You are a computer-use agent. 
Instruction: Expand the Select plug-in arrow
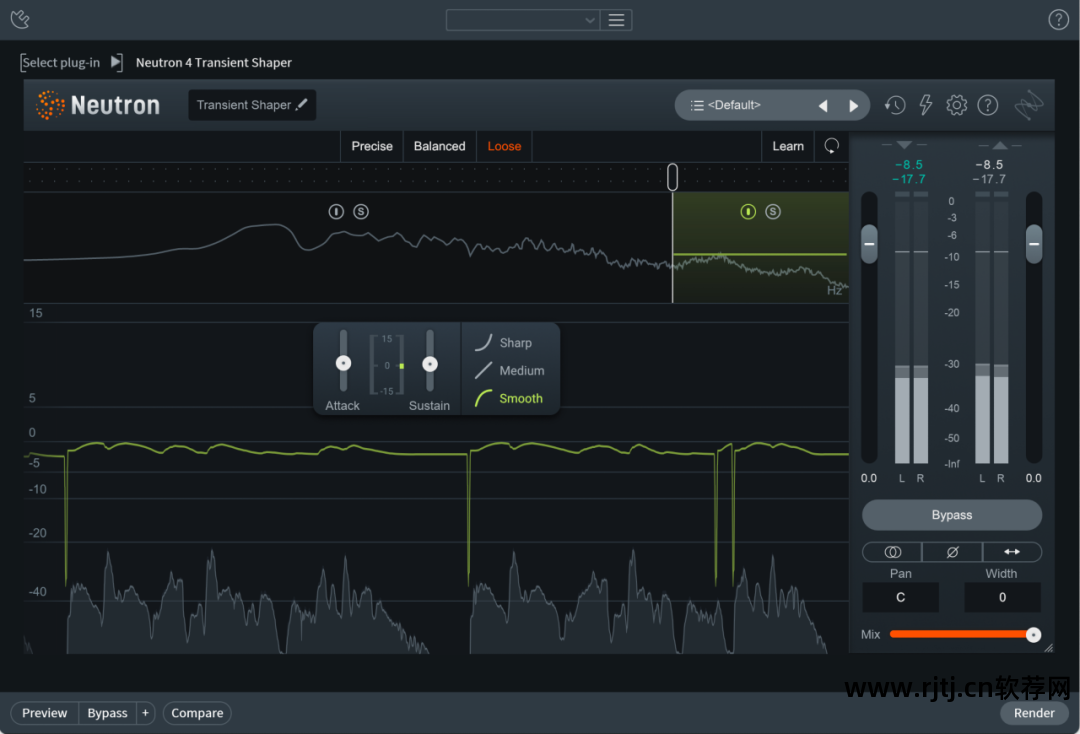click(x=116, y=62)
